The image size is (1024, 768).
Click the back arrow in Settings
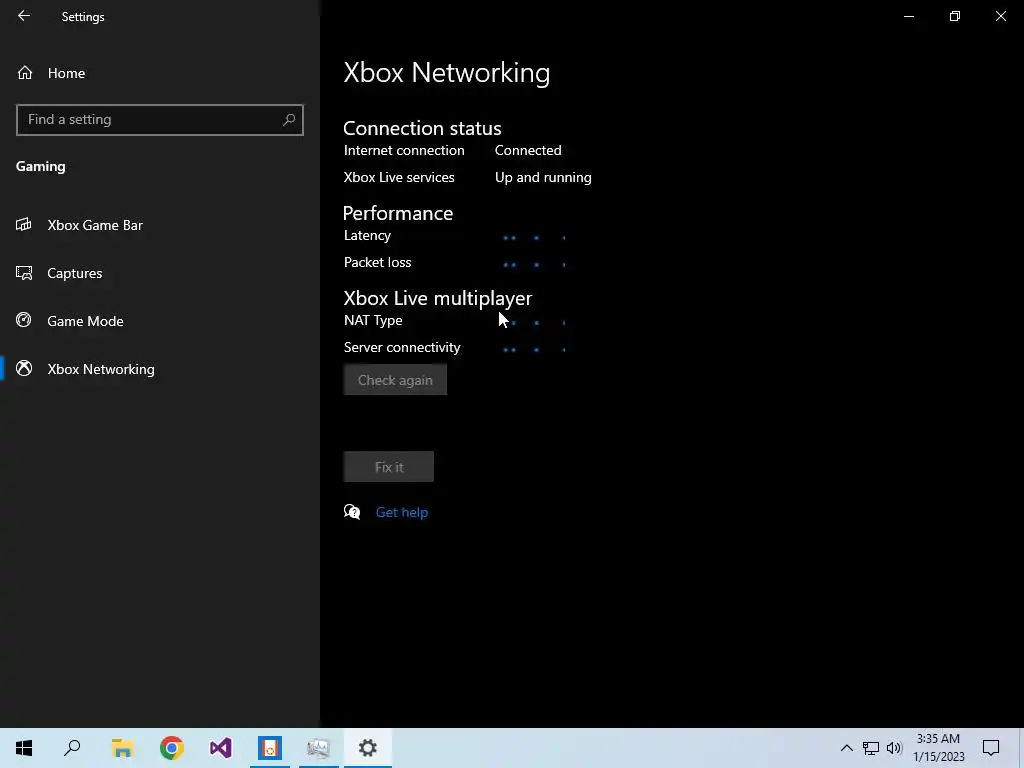24,16
